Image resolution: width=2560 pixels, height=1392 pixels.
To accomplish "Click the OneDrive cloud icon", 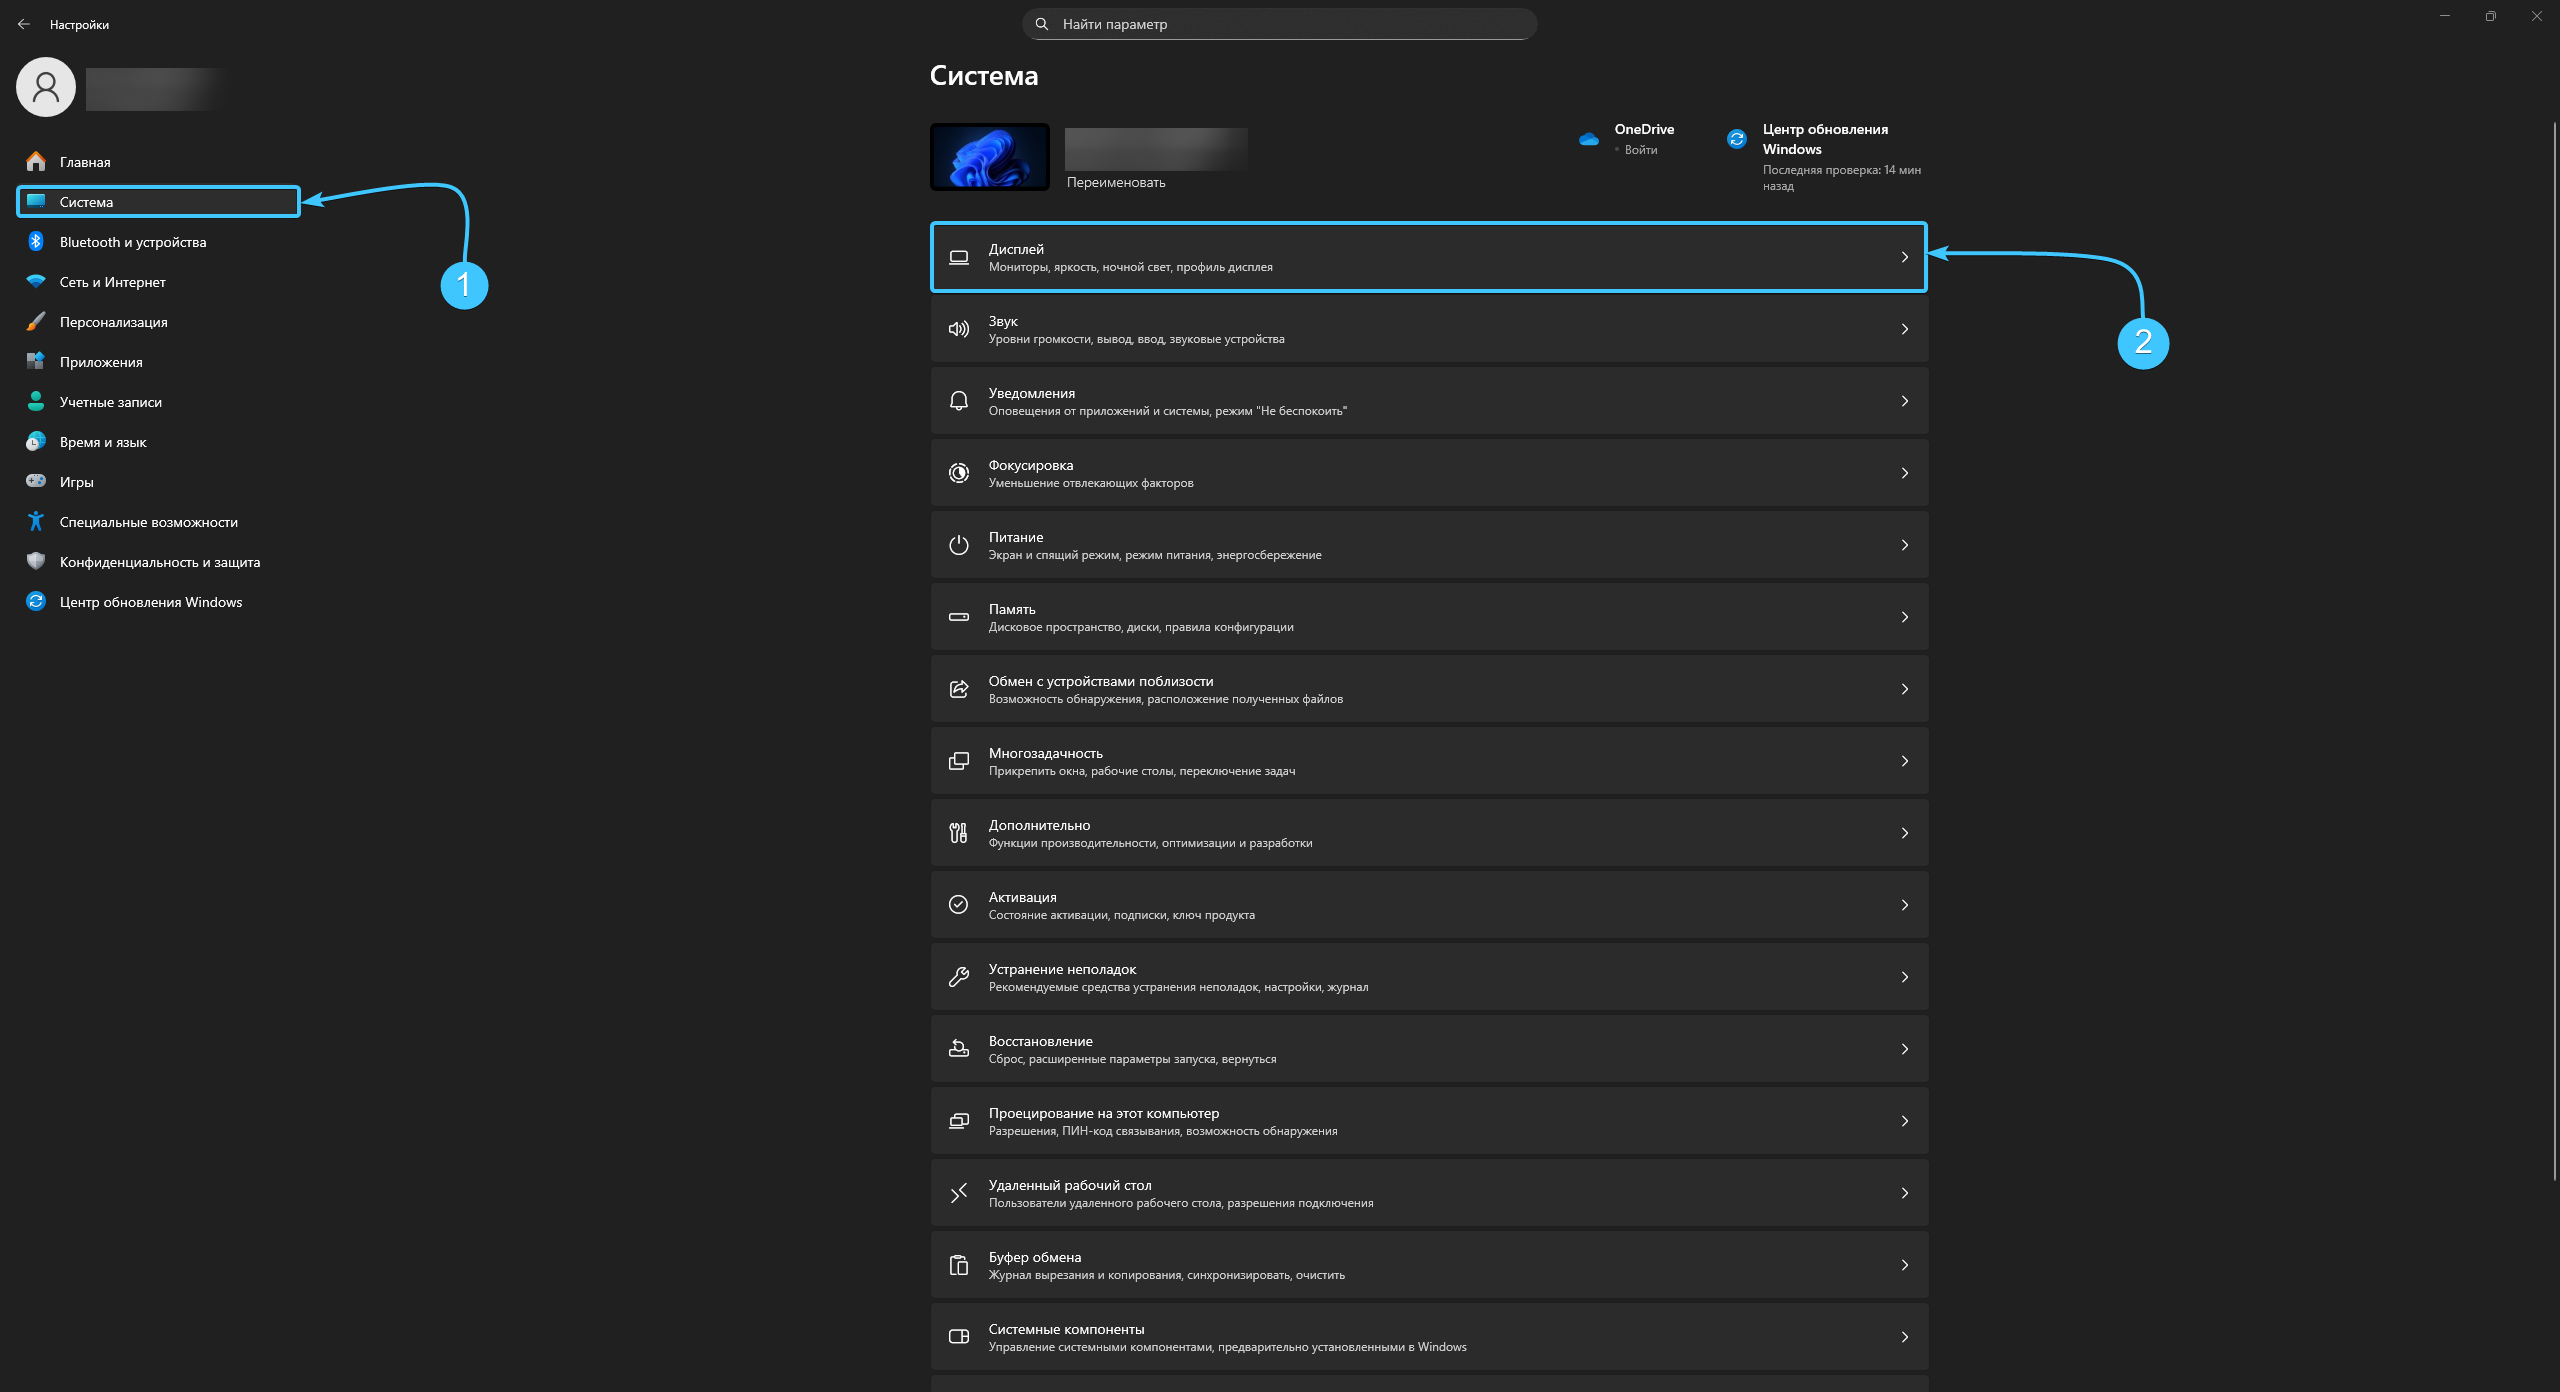I will click(x=1589, y=139).
